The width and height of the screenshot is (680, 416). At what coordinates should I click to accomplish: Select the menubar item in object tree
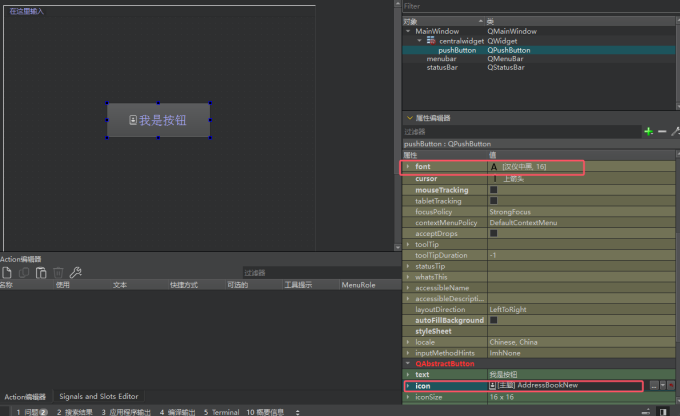point(443,59)
